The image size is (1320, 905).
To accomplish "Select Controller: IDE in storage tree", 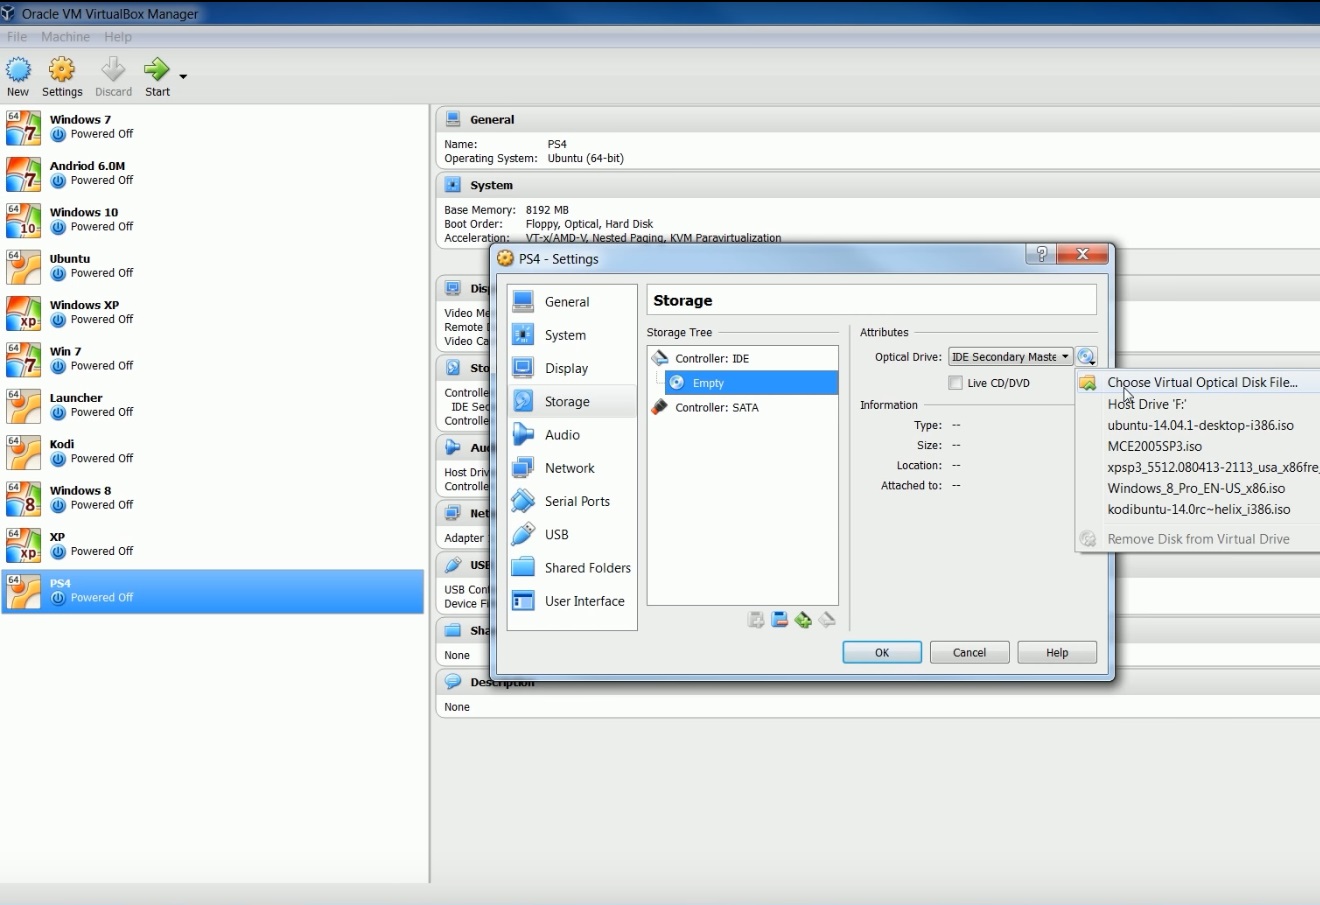I will (743, 358).
